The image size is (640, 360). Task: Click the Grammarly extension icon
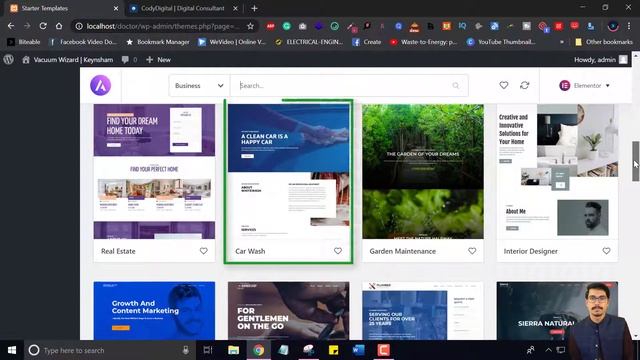[287, 26]
